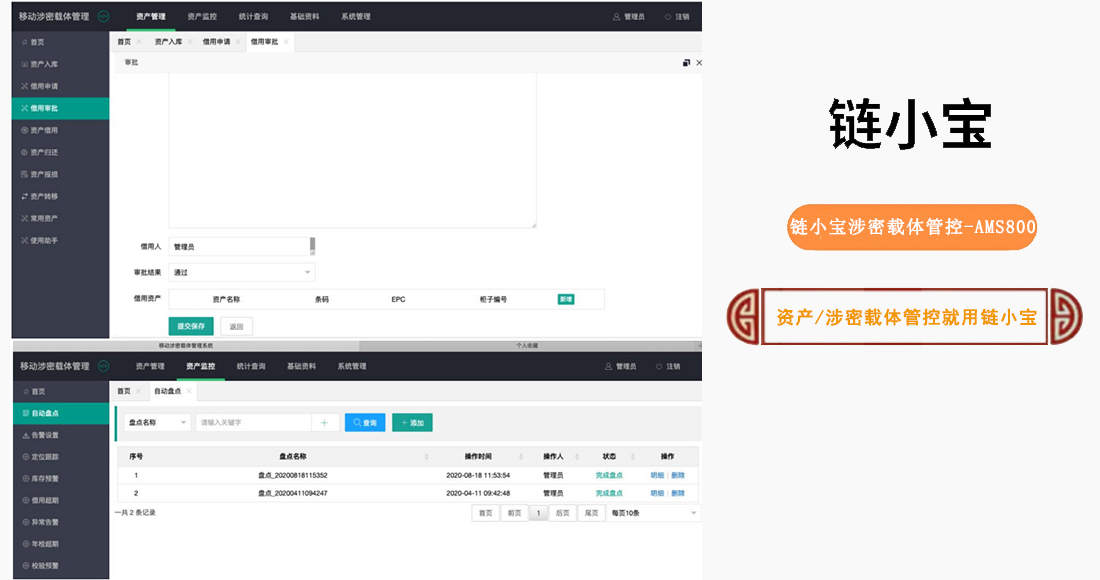
Task: Open 资产入库 icon in the sidebar
Action: coord(25,64)
